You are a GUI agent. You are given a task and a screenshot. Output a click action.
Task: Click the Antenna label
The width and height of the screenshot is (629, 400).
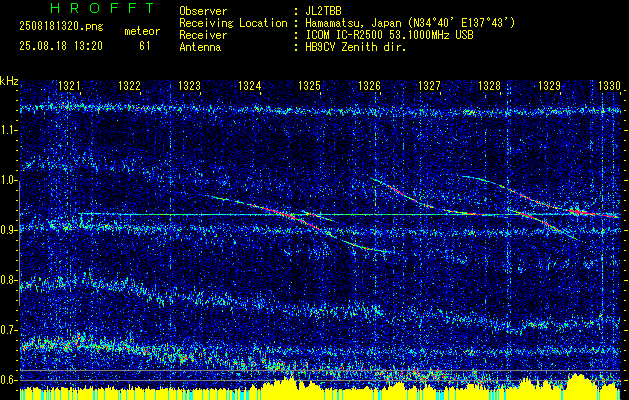200,47
